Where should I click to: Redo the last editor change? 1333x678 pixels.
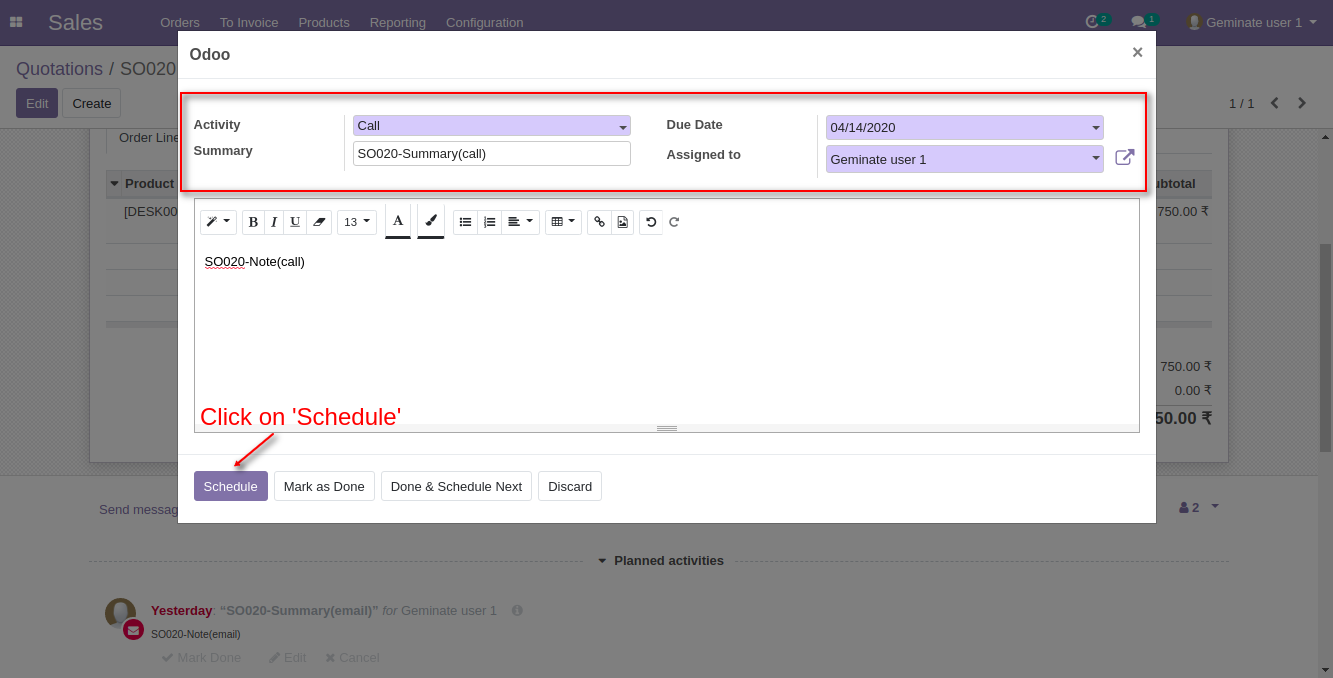coord(673,222)
